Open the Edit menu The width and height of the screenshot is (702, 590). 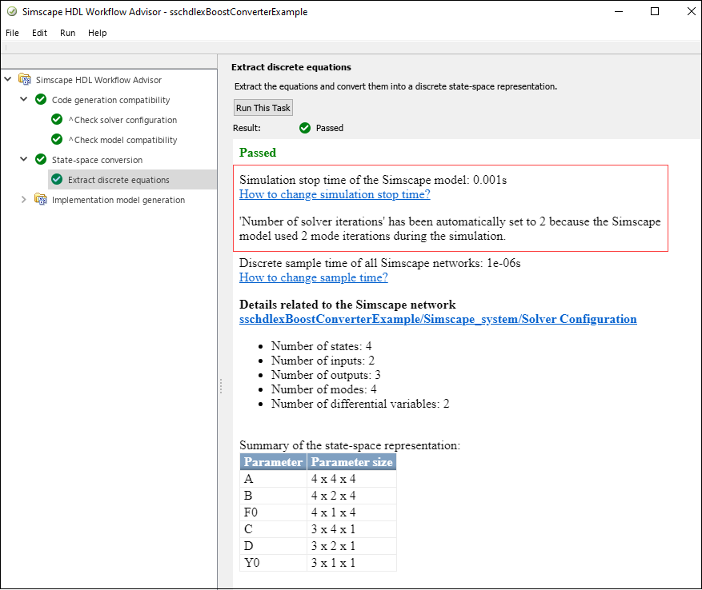[x=39, y=33]
